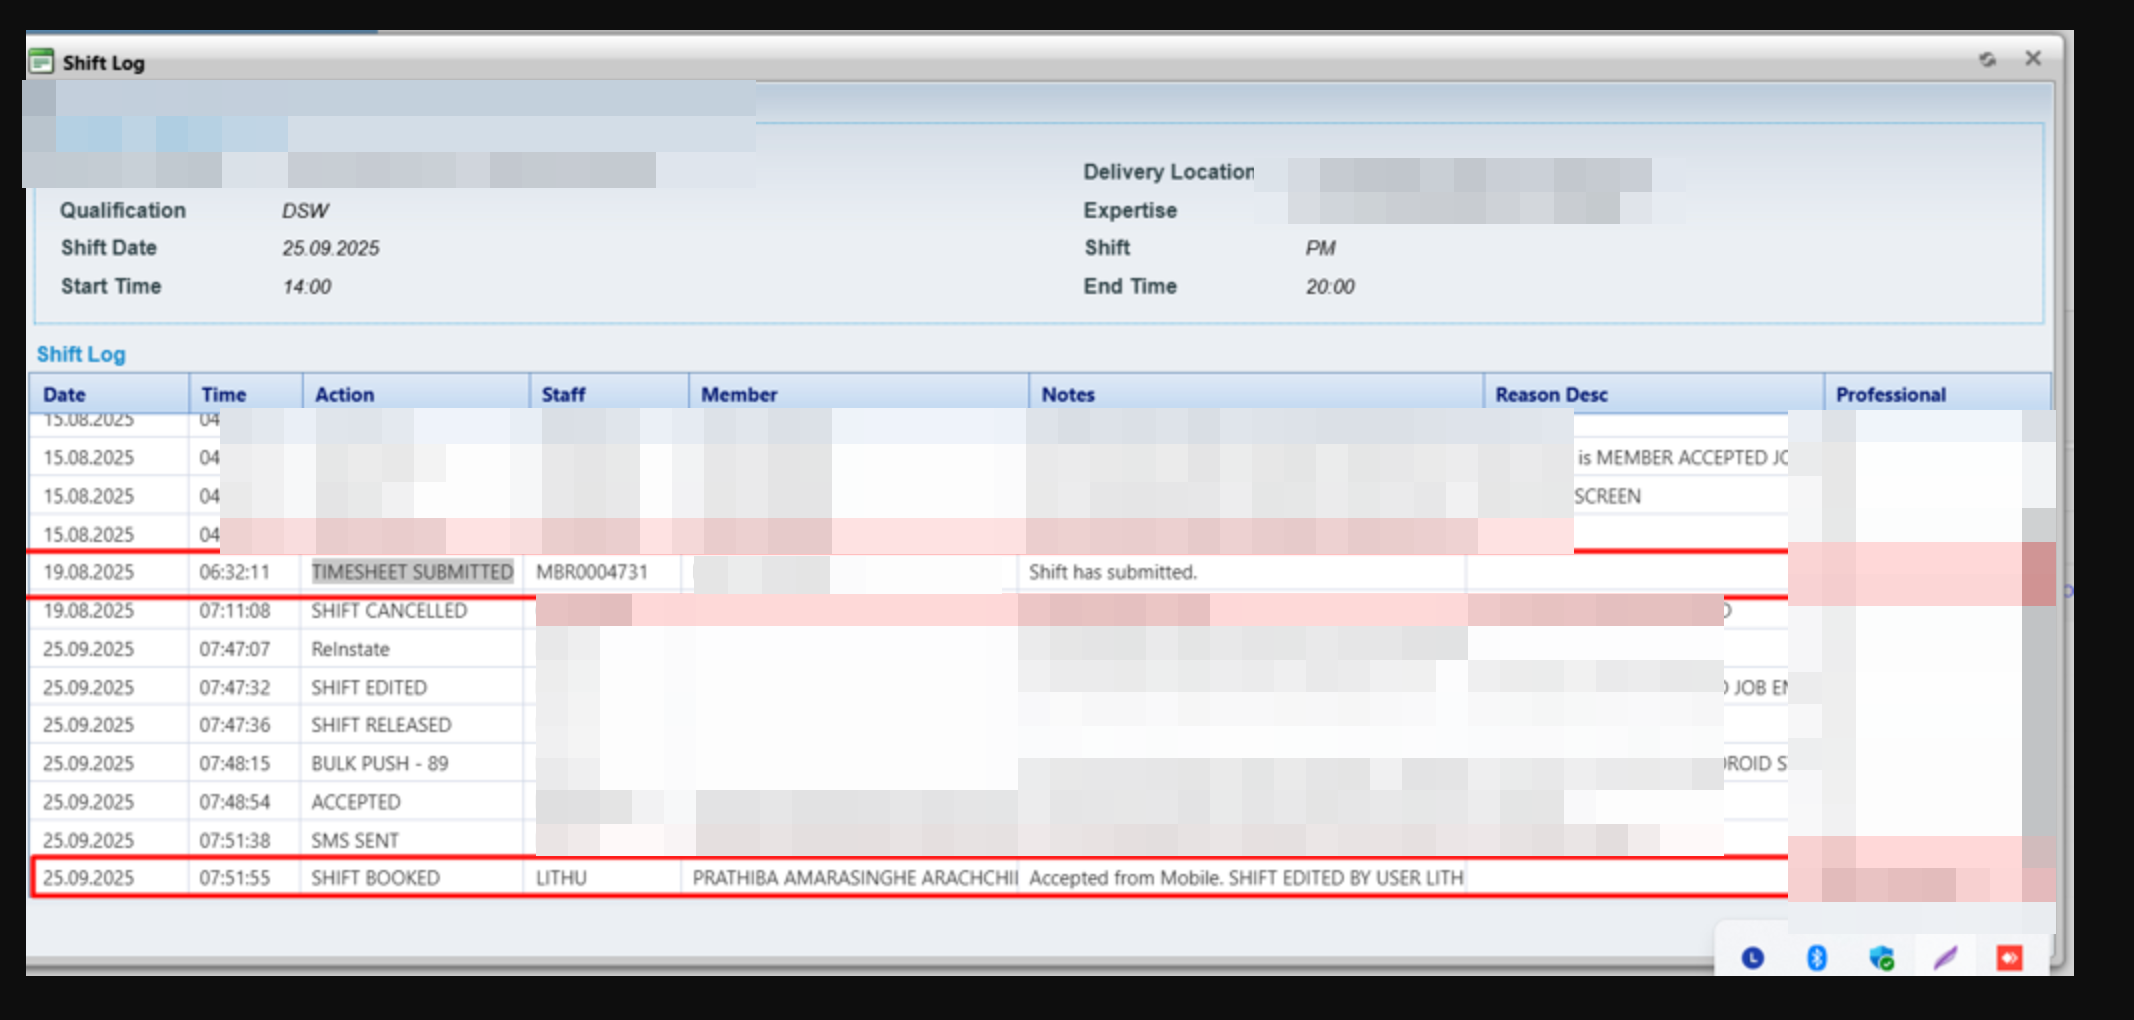Click the purple pen tray icon
2134x1020 pixels.
(1945, 958)
